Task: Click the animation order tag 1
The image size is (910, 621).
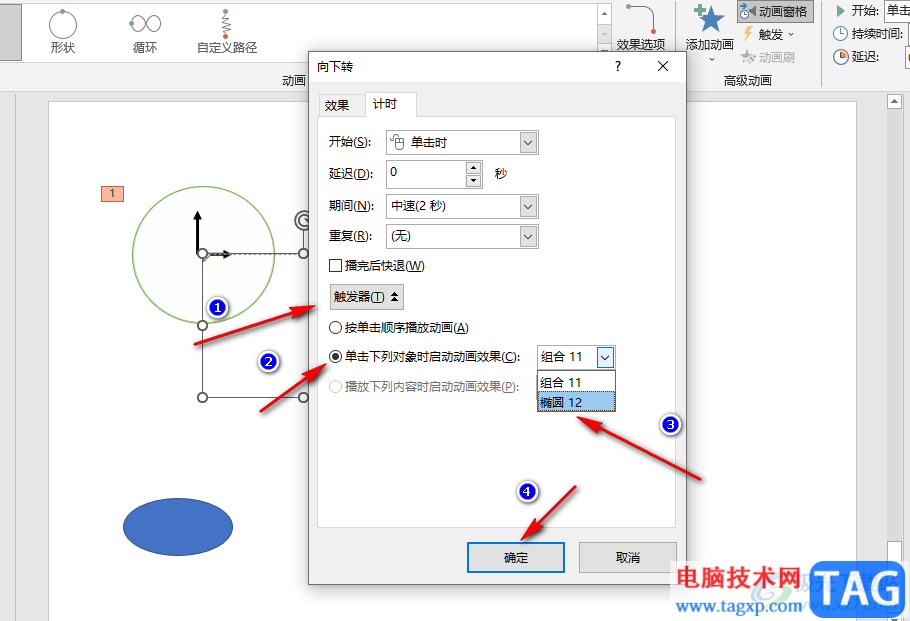Action: (x=112, y=193)
